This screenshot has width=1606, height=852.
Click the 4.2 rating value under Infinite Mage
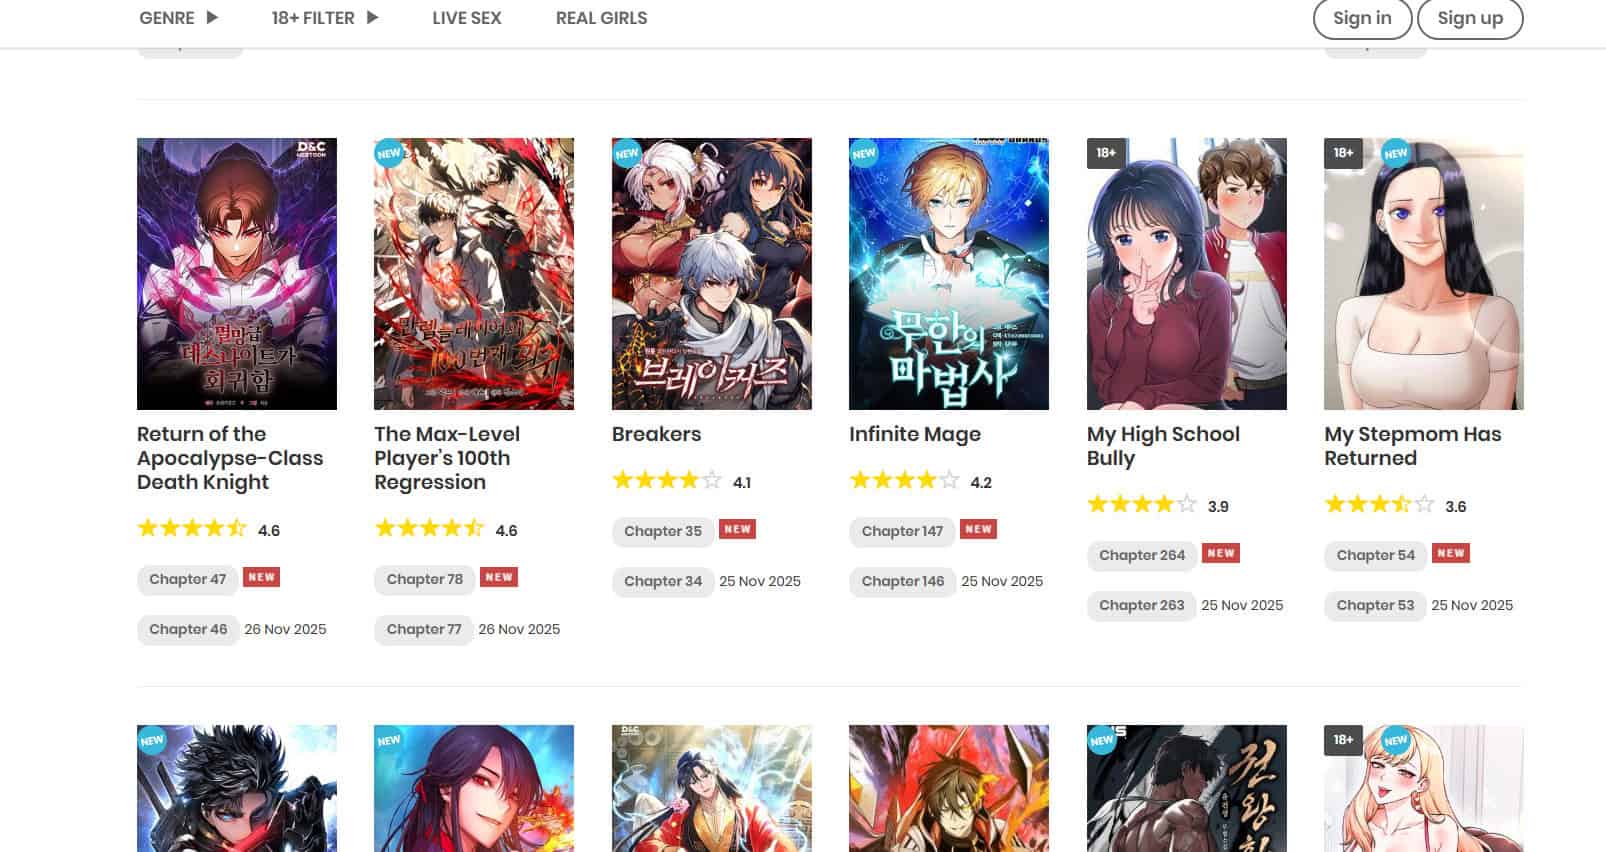click(x=981, y=483)
